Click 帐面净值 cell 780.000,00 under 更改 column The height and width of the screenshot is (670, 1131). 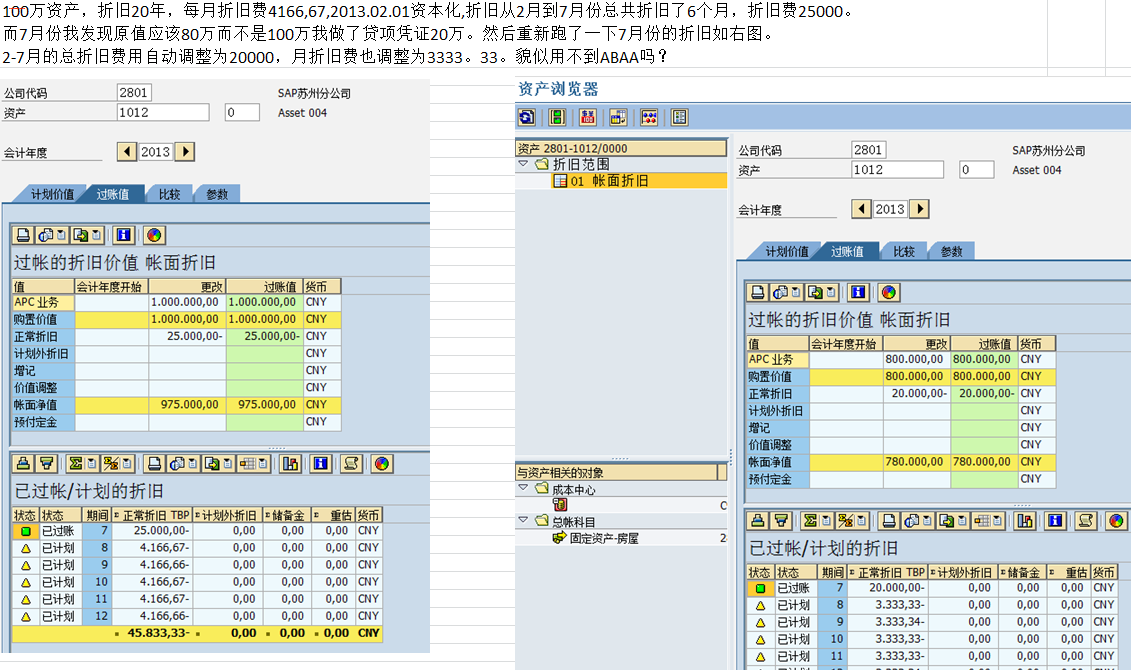tap(917, 462)
